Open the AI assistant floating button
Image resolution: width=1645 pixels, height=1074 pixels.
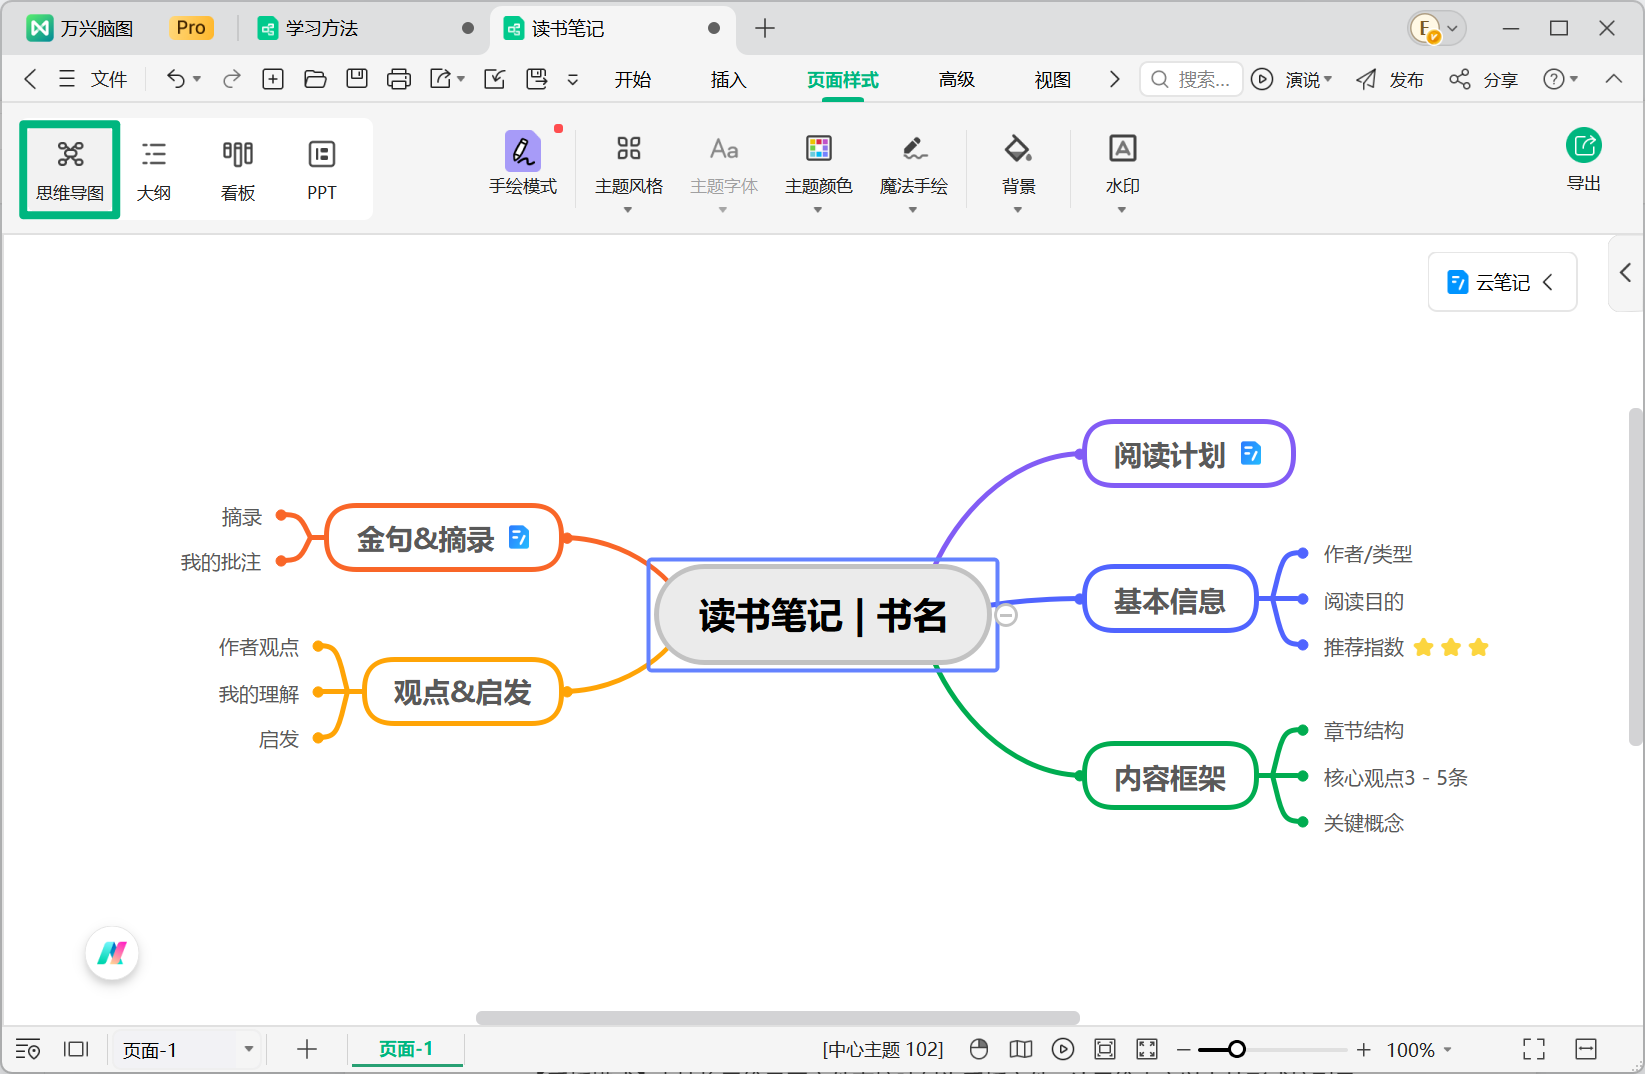click(112, 953)
